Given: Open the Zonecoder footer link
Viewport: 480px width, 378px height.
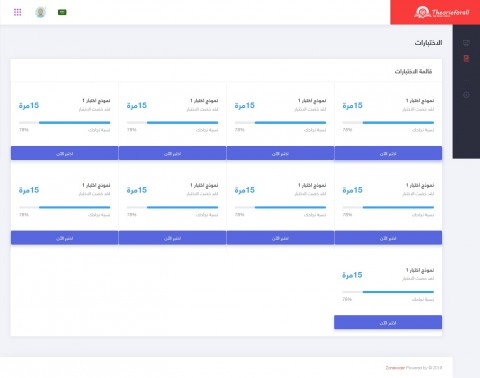Looking at the screenshot, I should click(395, 368).
